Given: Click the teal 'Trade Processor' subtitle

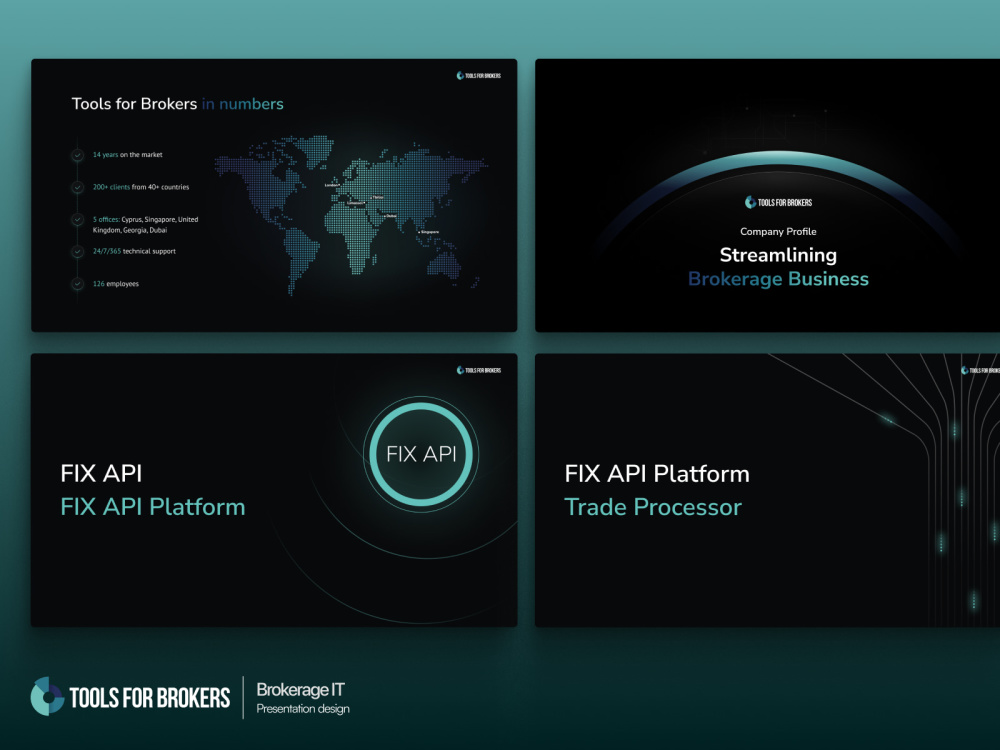Looking at the screenshot, I should pos(653,507).
